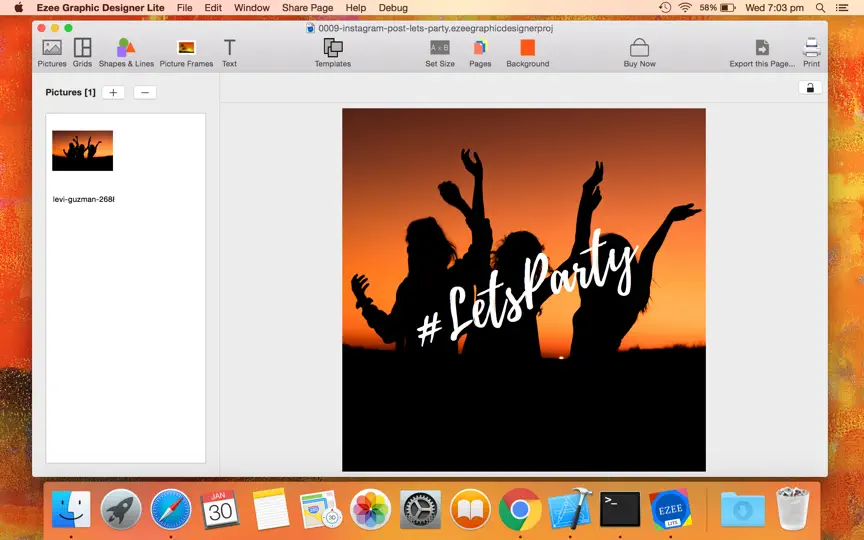Open System Preferences gear in Dock
This screenshot has height=540, width=864.
tap(420, 509)
